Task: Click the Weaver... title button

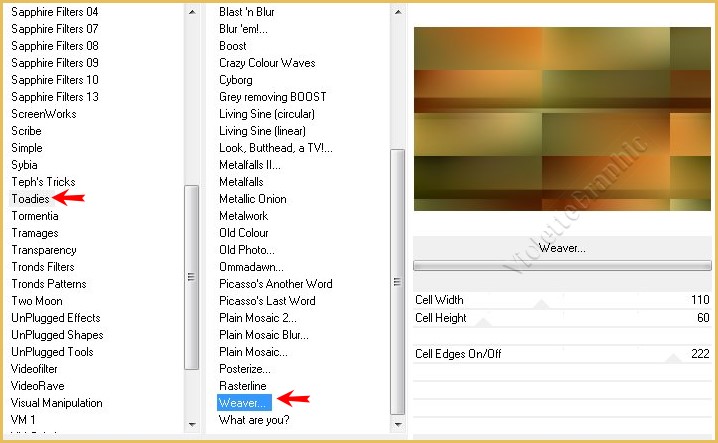Action: click(x=561, y=247)
